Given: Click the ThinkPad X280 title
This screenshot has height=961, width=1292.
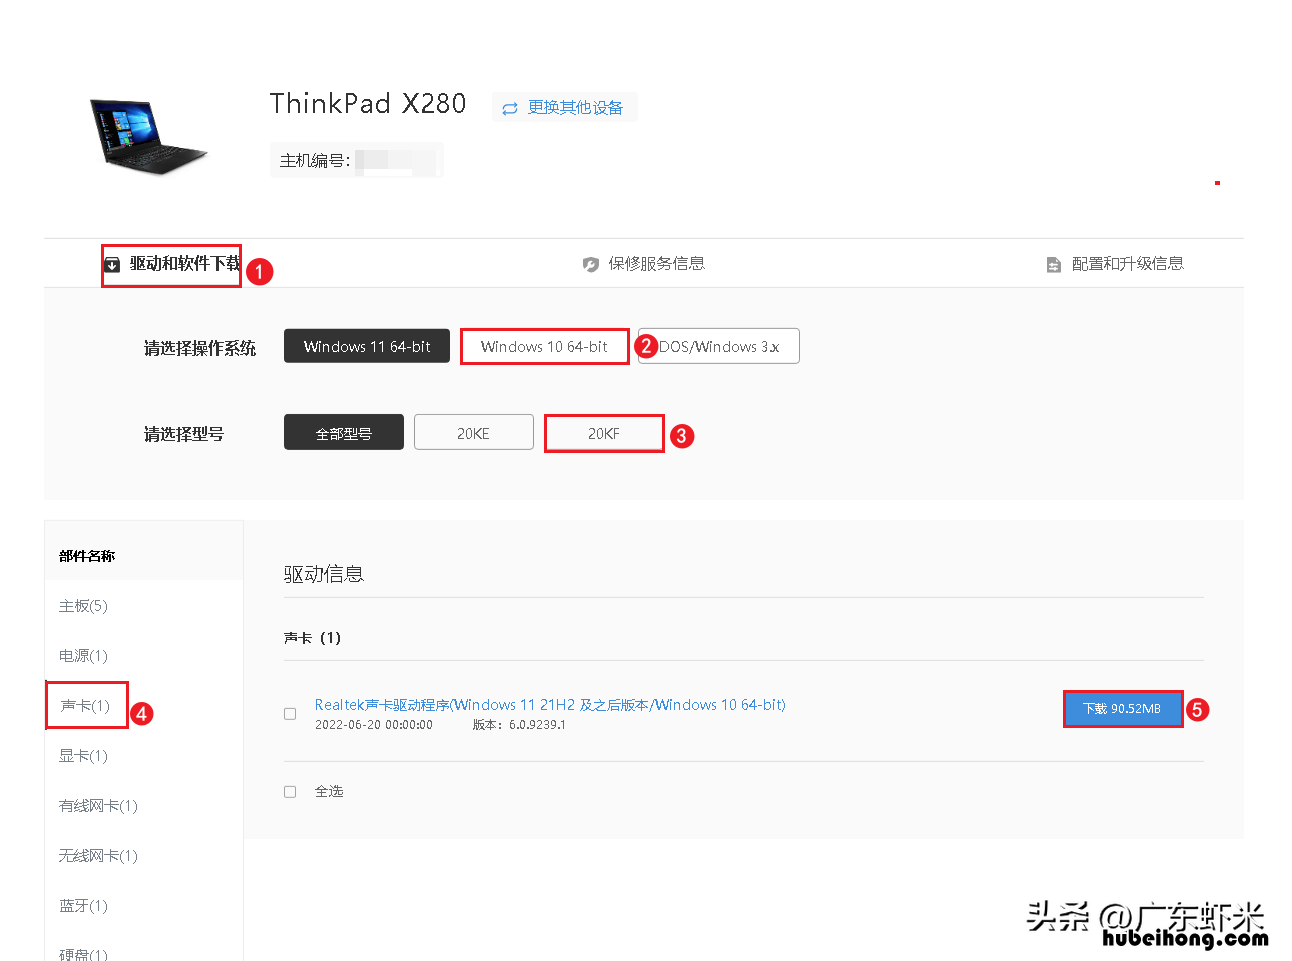Looking at the screenshot, I should tap(368, 104).
